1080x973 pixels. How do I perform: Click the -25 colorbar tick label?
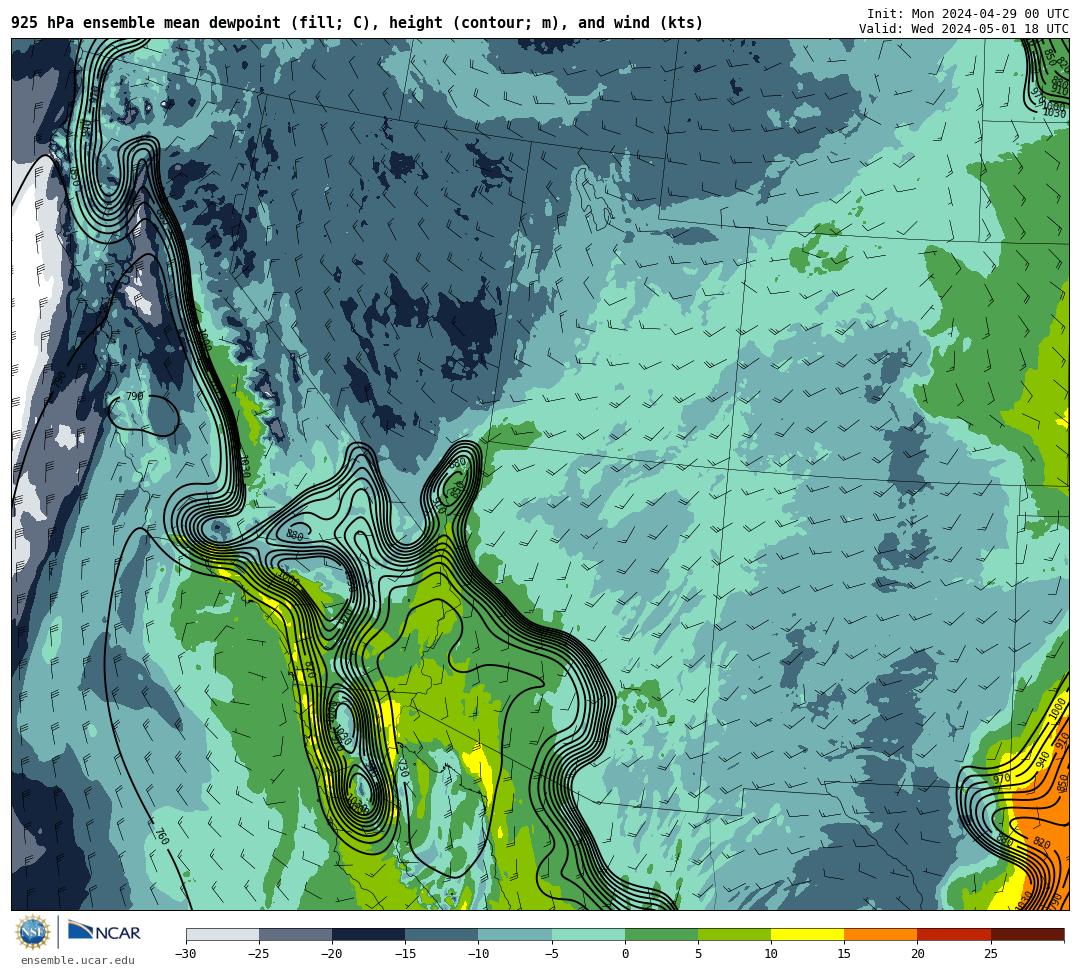click(259, 954)
